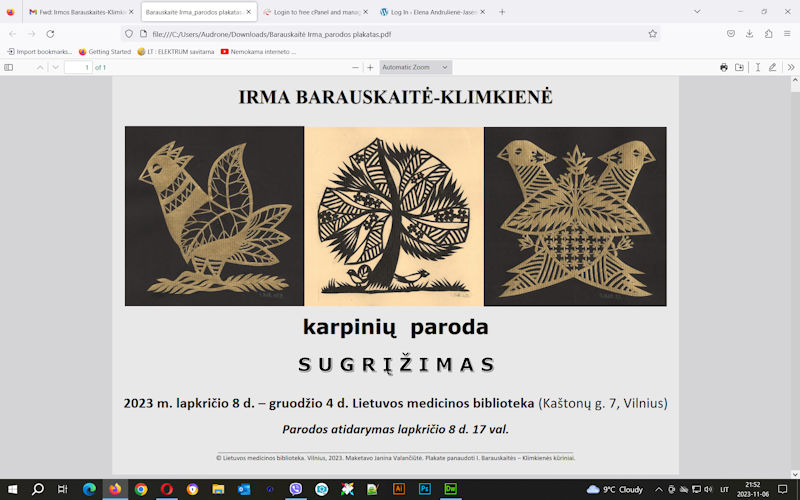
Task: Close the Log In - Elena Andruliene tab
Action: (x=483, y=12)
